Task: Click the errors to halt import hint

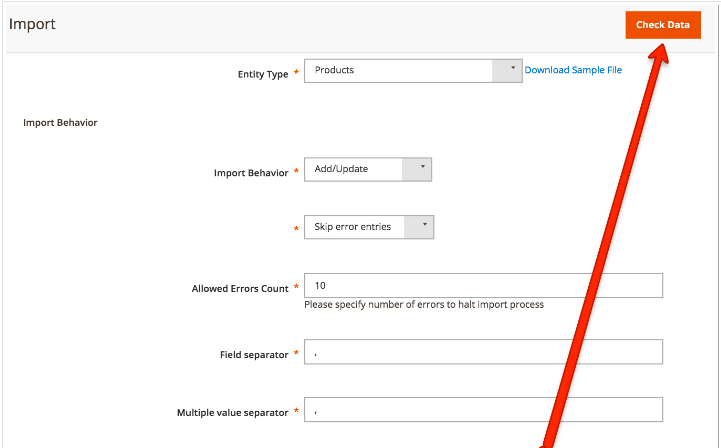Action: tap(424, 304)
